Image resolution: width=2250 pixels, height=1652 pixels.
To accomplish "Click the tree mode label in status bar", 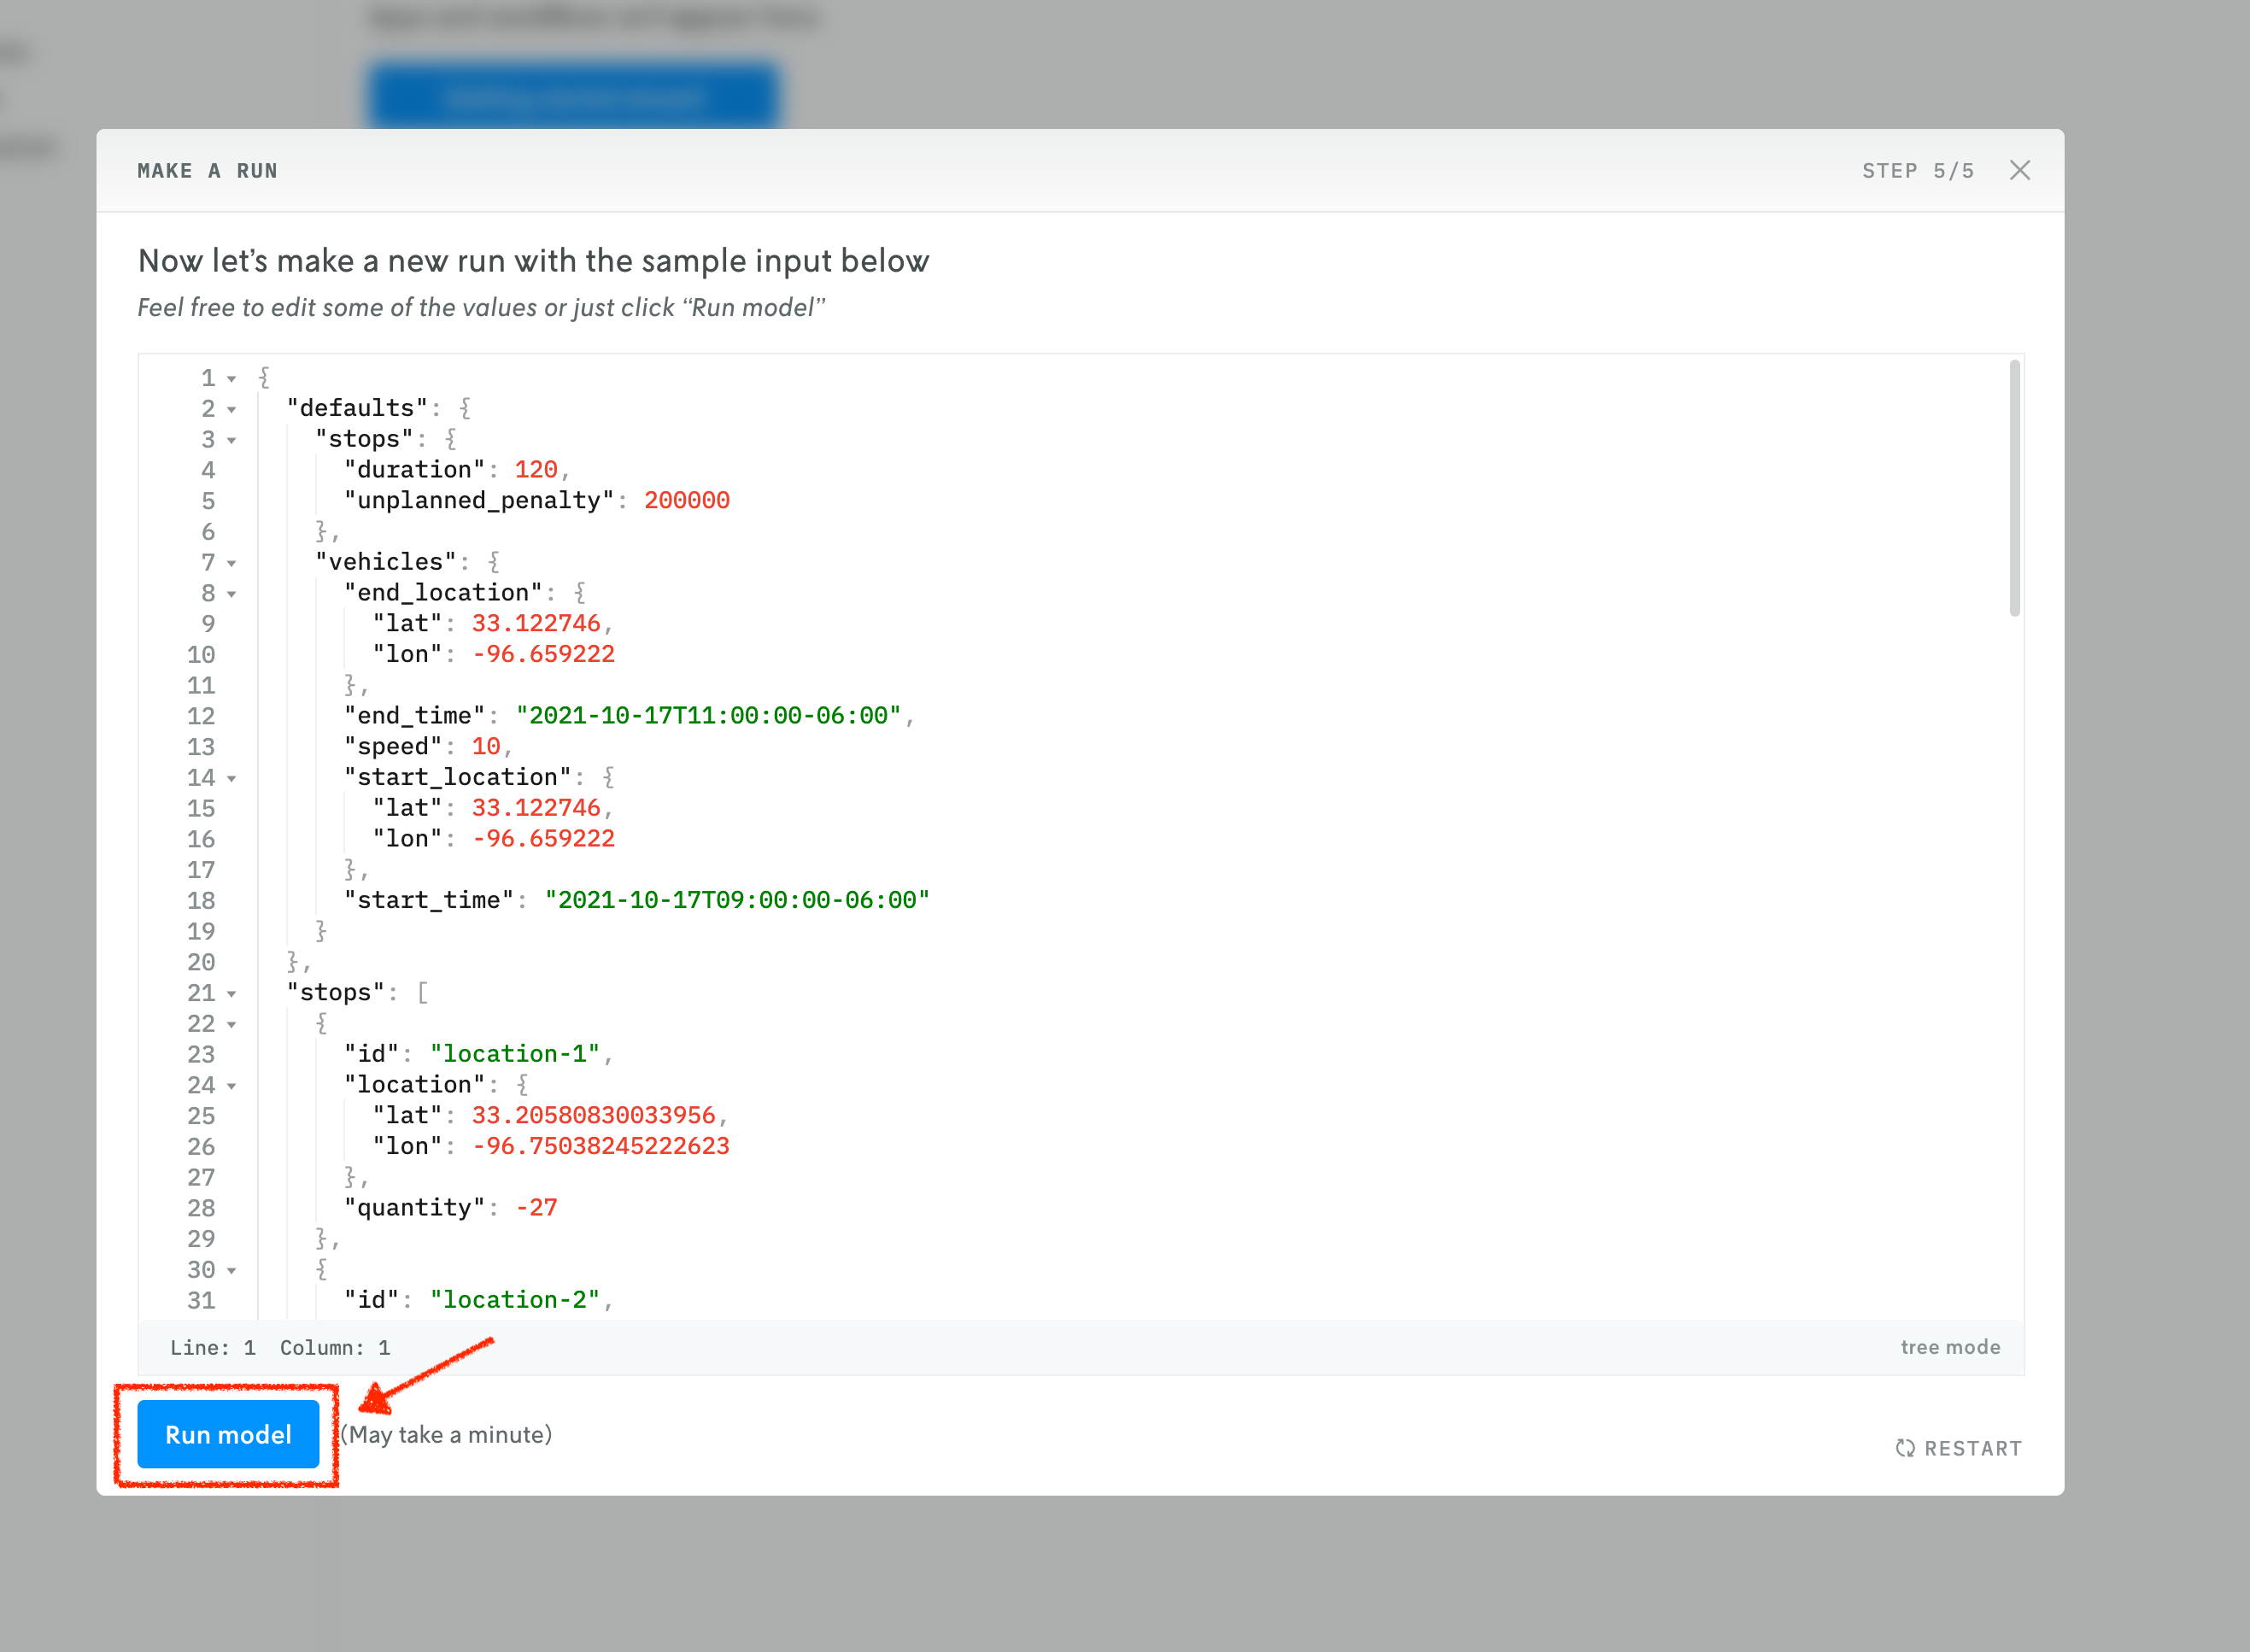I will pos(1949,1347).
